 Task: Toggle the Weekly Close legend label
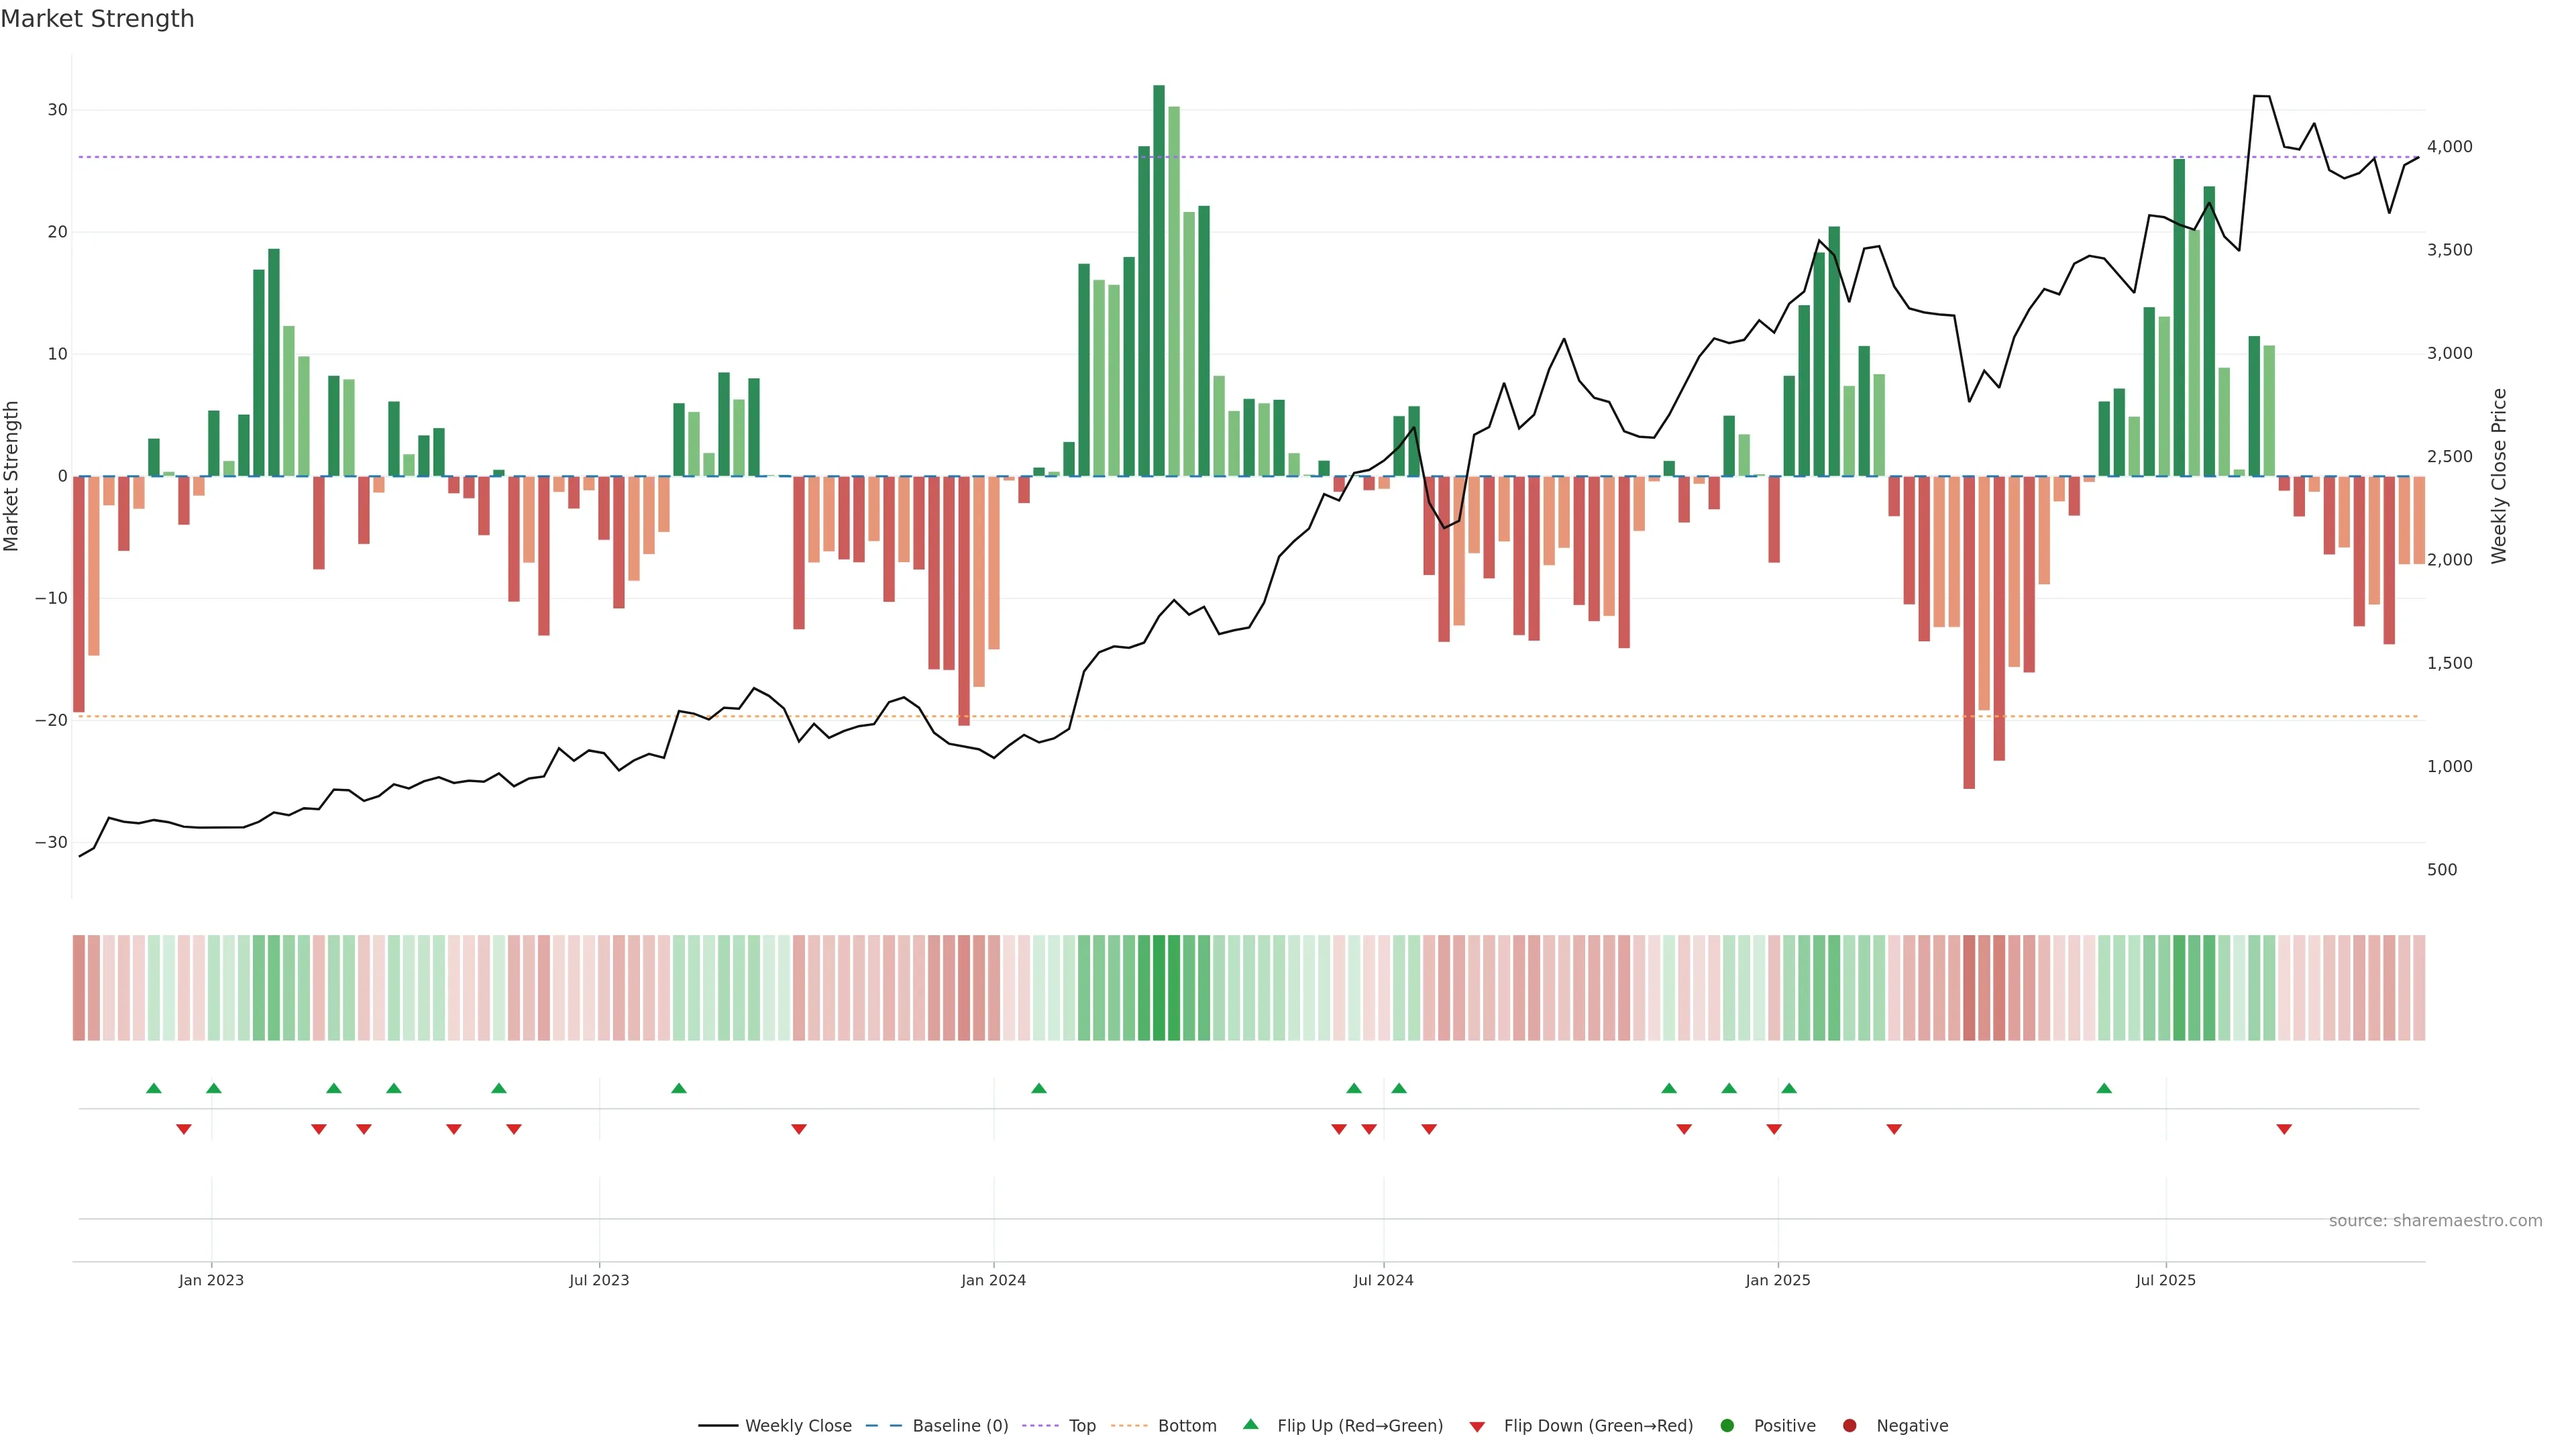(798, 1425)
